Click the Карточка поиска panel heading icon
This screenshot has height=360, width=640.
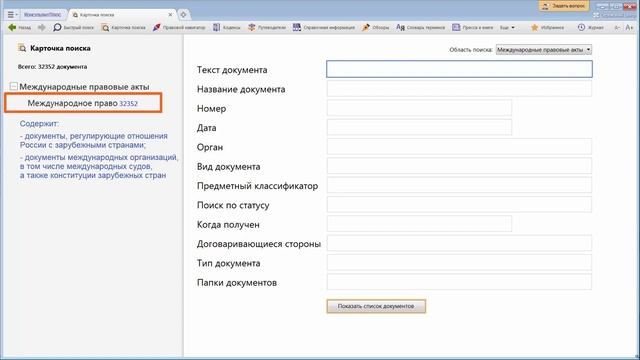22,48
